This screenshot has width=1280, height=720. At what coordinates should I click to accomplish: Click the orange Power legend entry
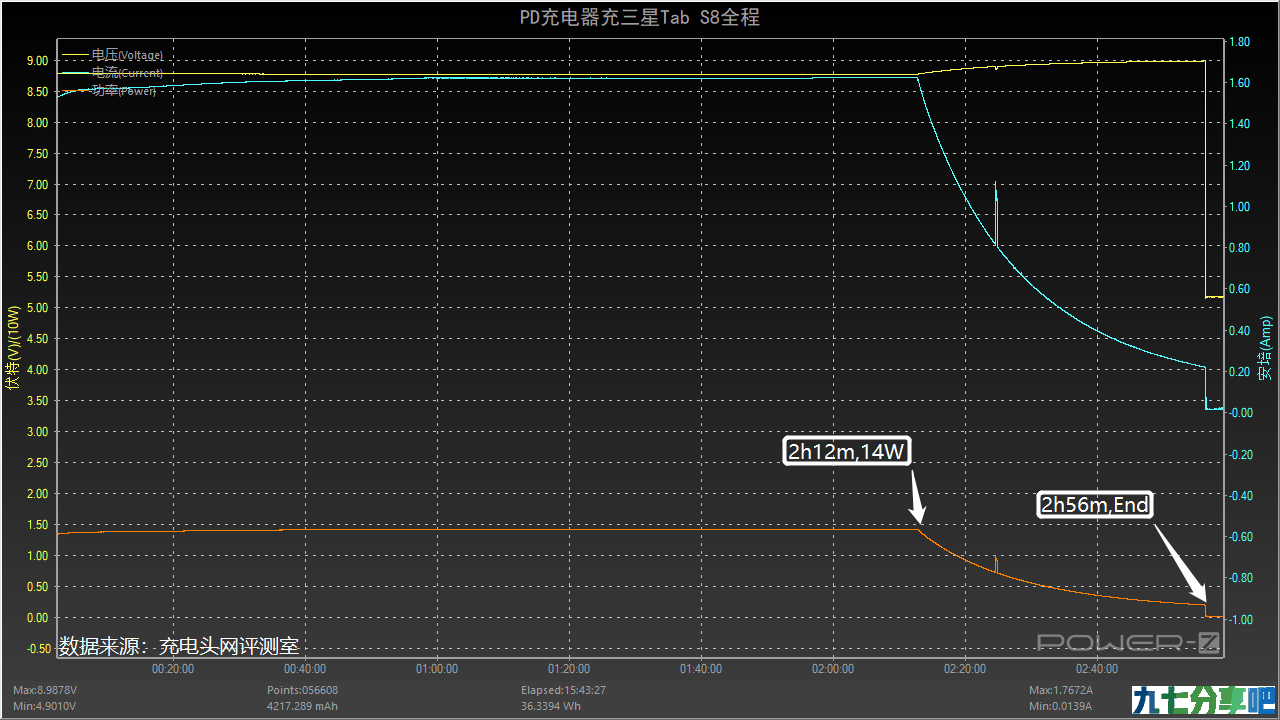coord(111,90)
